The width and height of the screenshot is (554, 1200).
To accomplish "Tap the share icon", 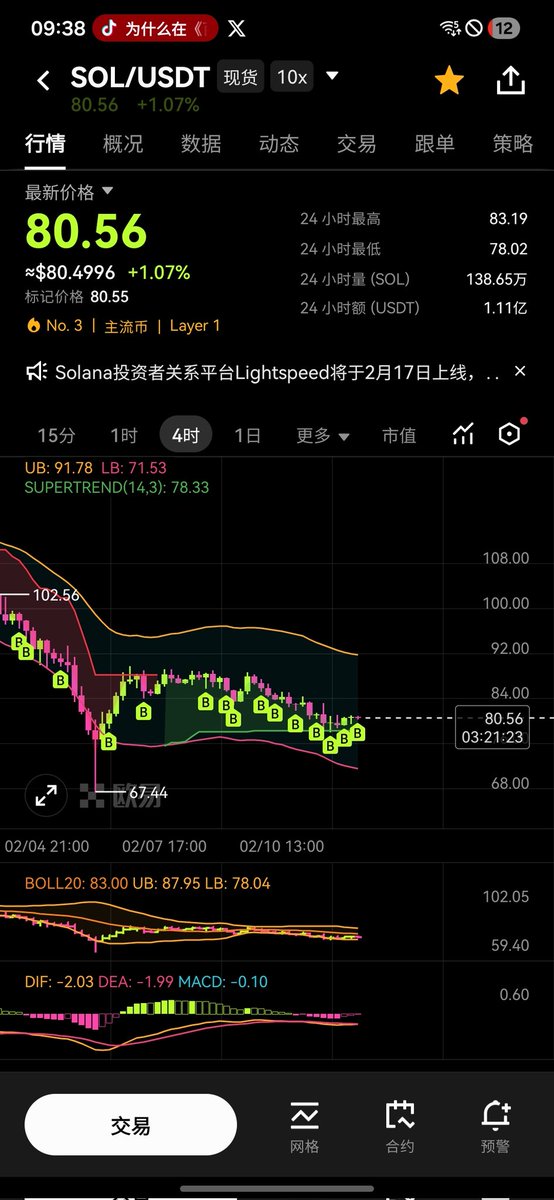I will pos(511,81).
